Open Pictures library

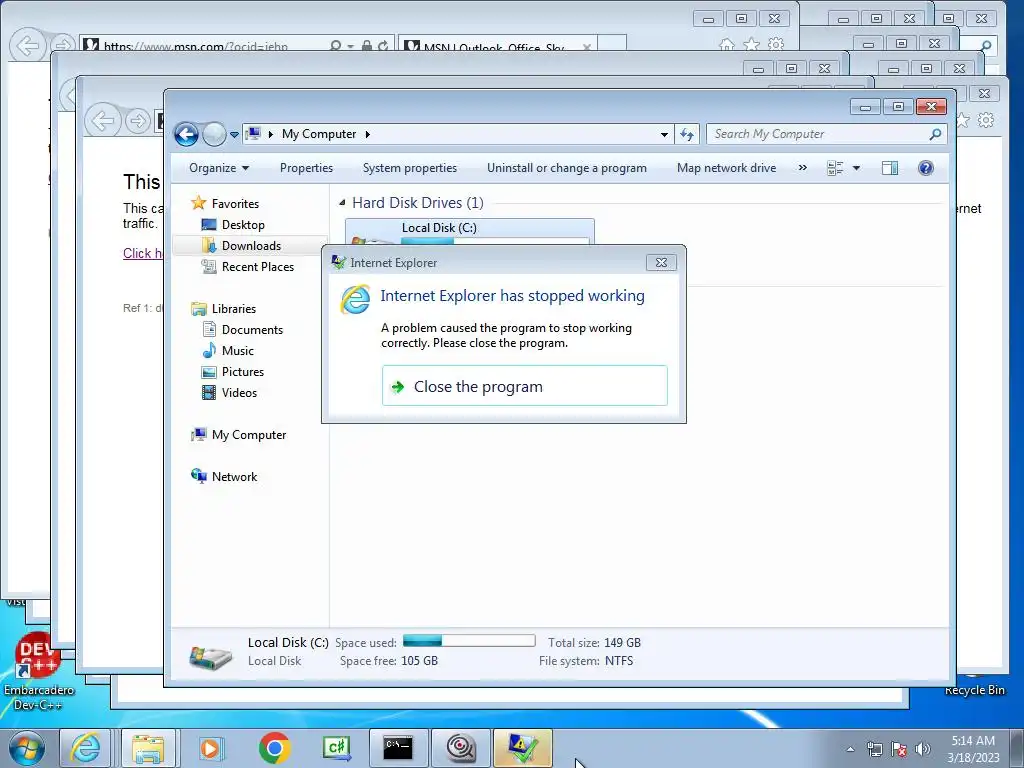tap(242, 372)
